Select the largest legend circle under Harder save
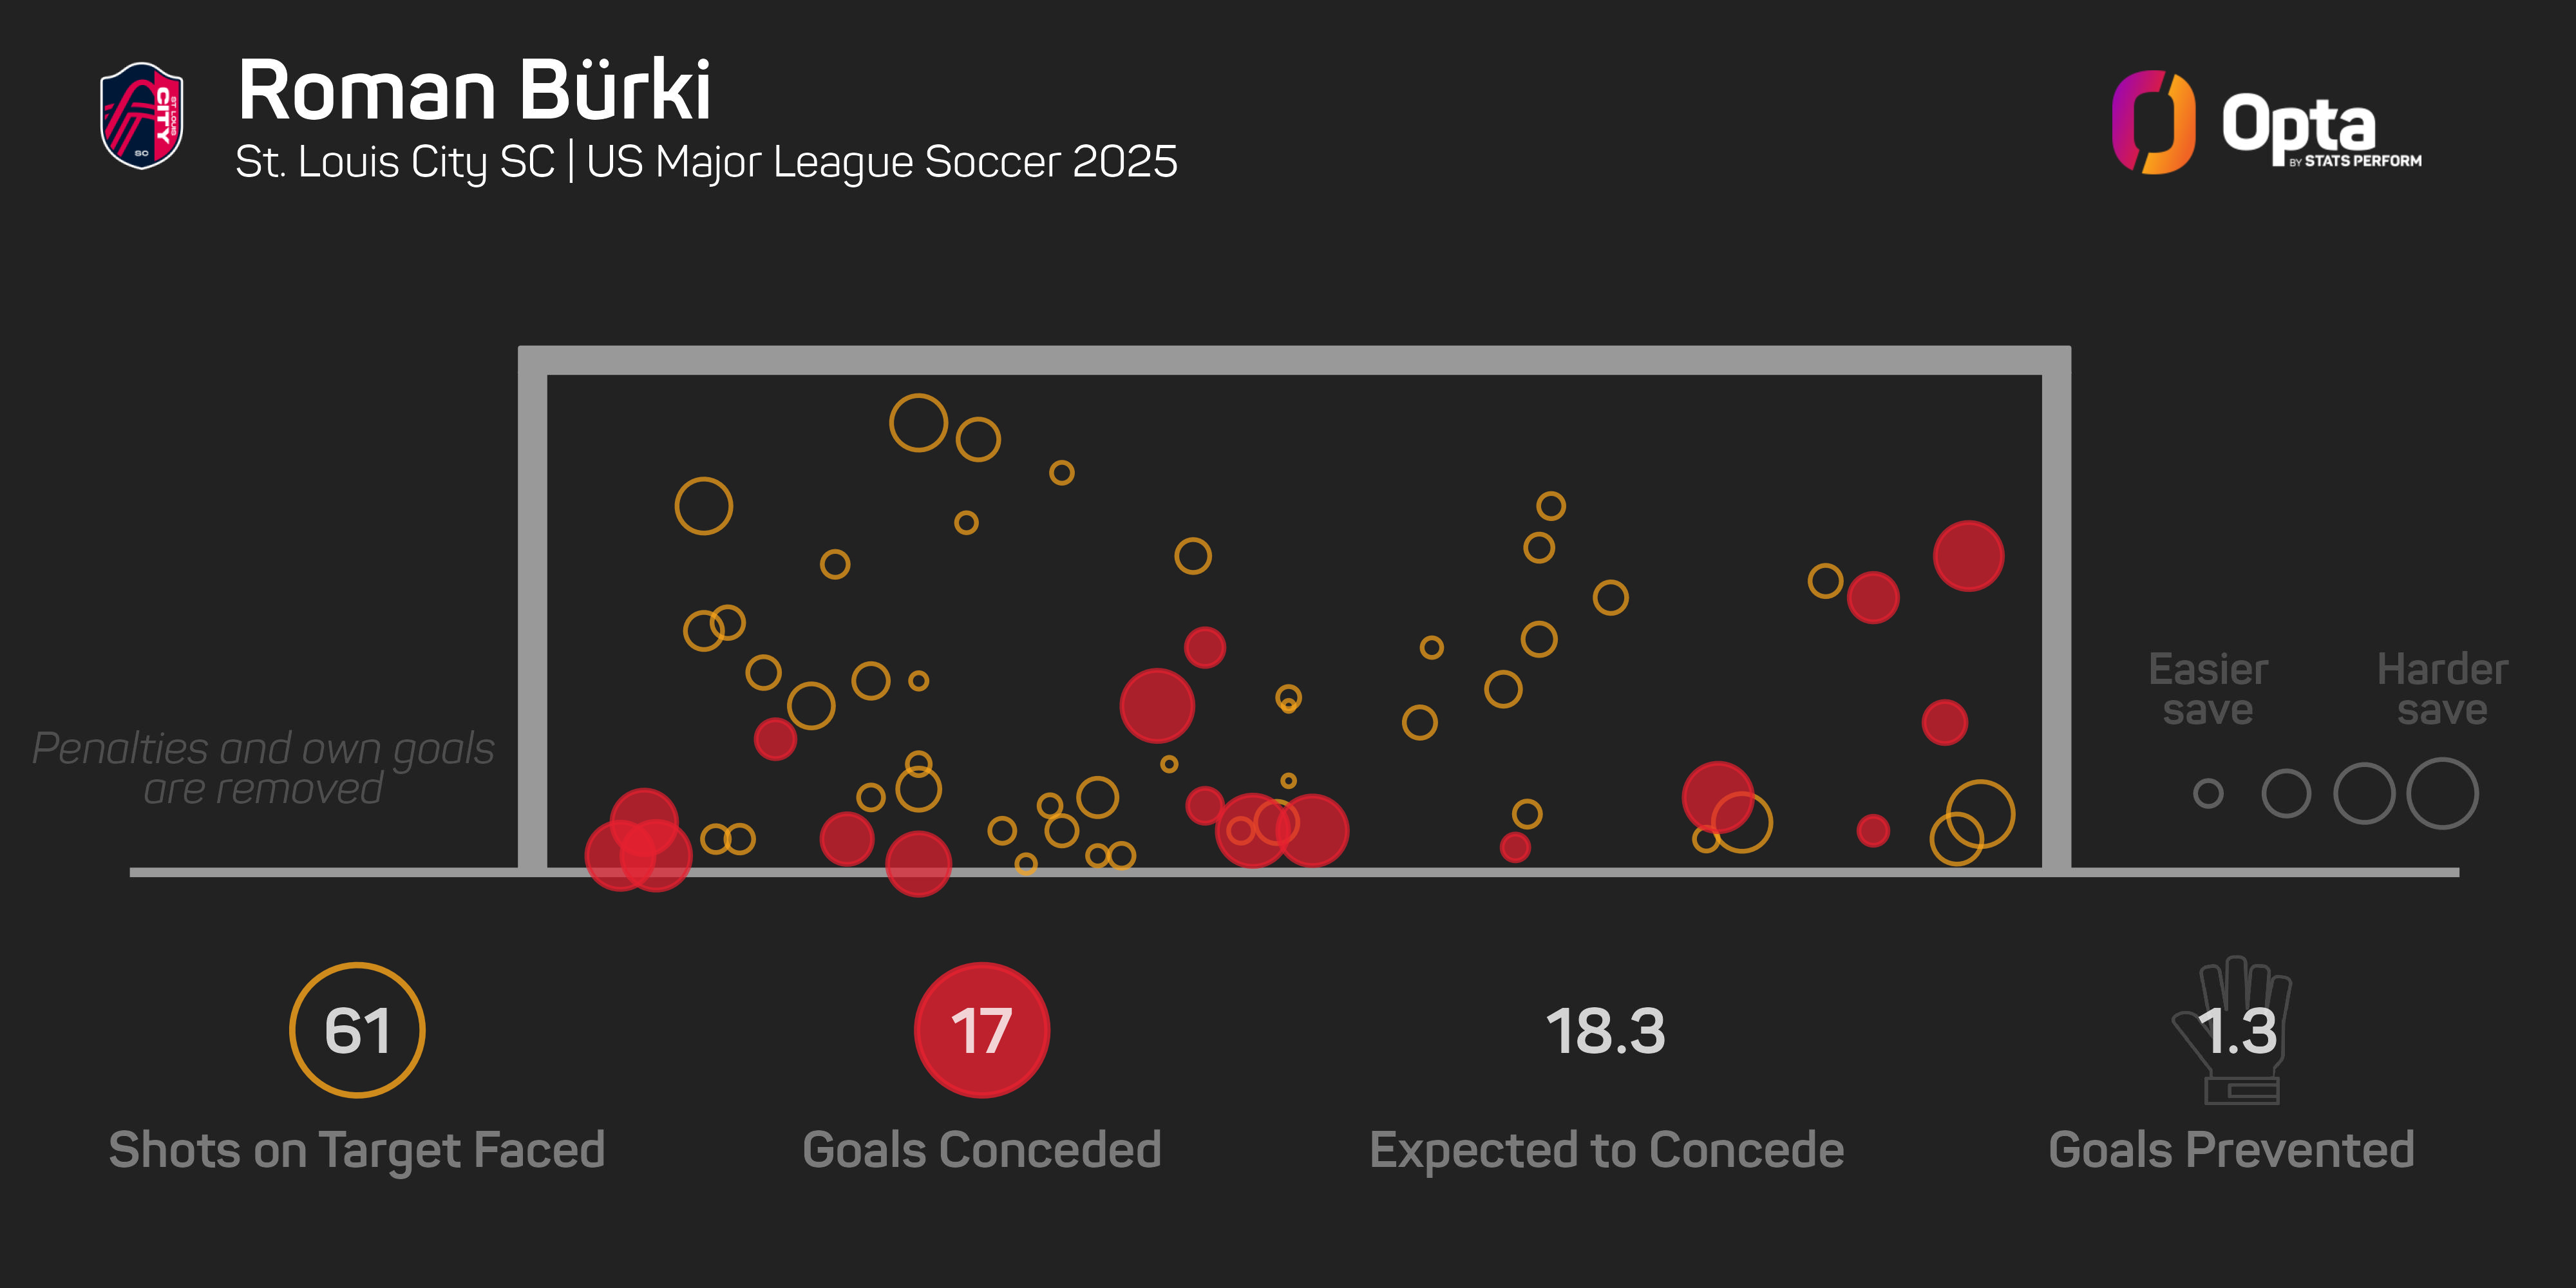 point(2442,794)
